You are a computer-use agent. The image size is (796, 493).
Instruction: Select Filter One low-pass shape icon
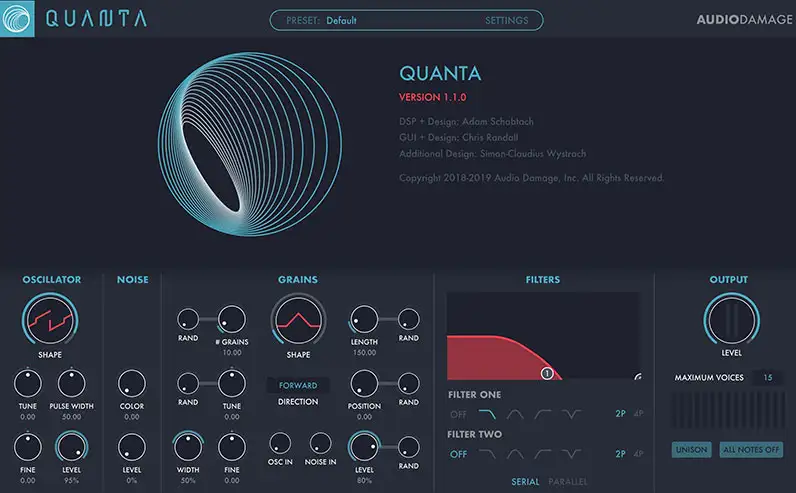click(487, 414)
